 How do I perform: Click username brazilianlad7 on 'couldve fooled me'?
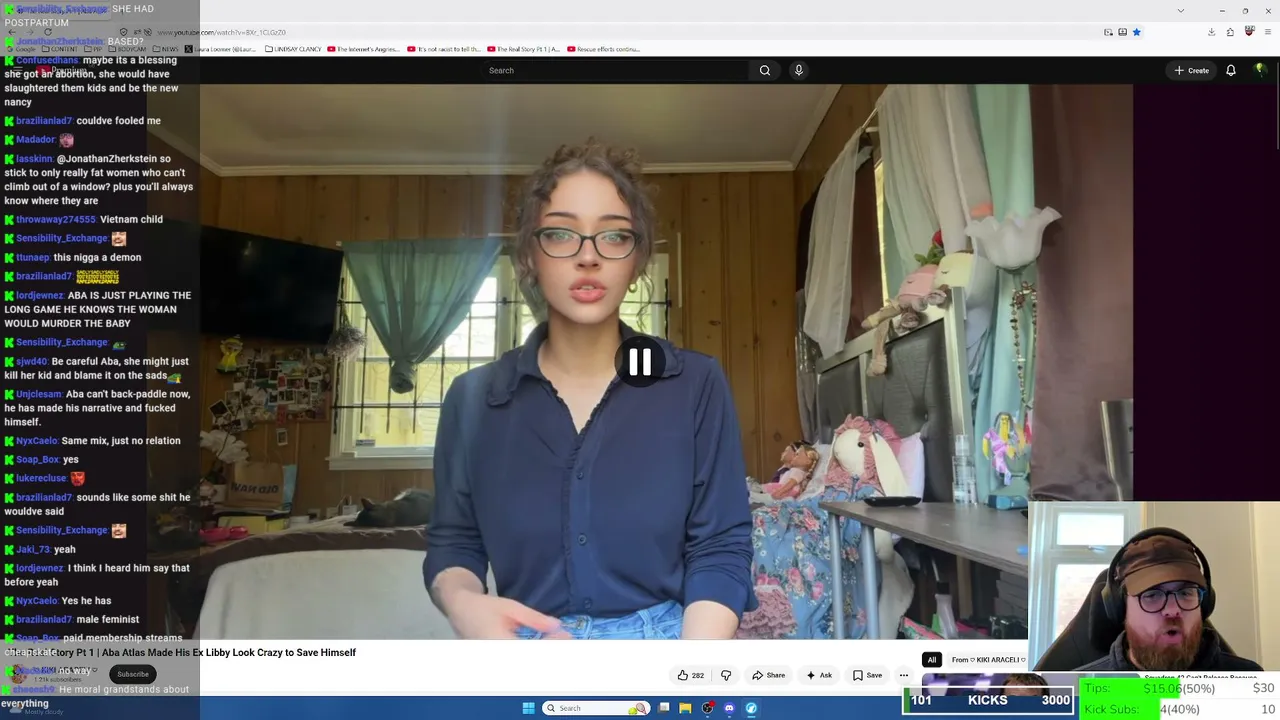[x=44, y=121]
